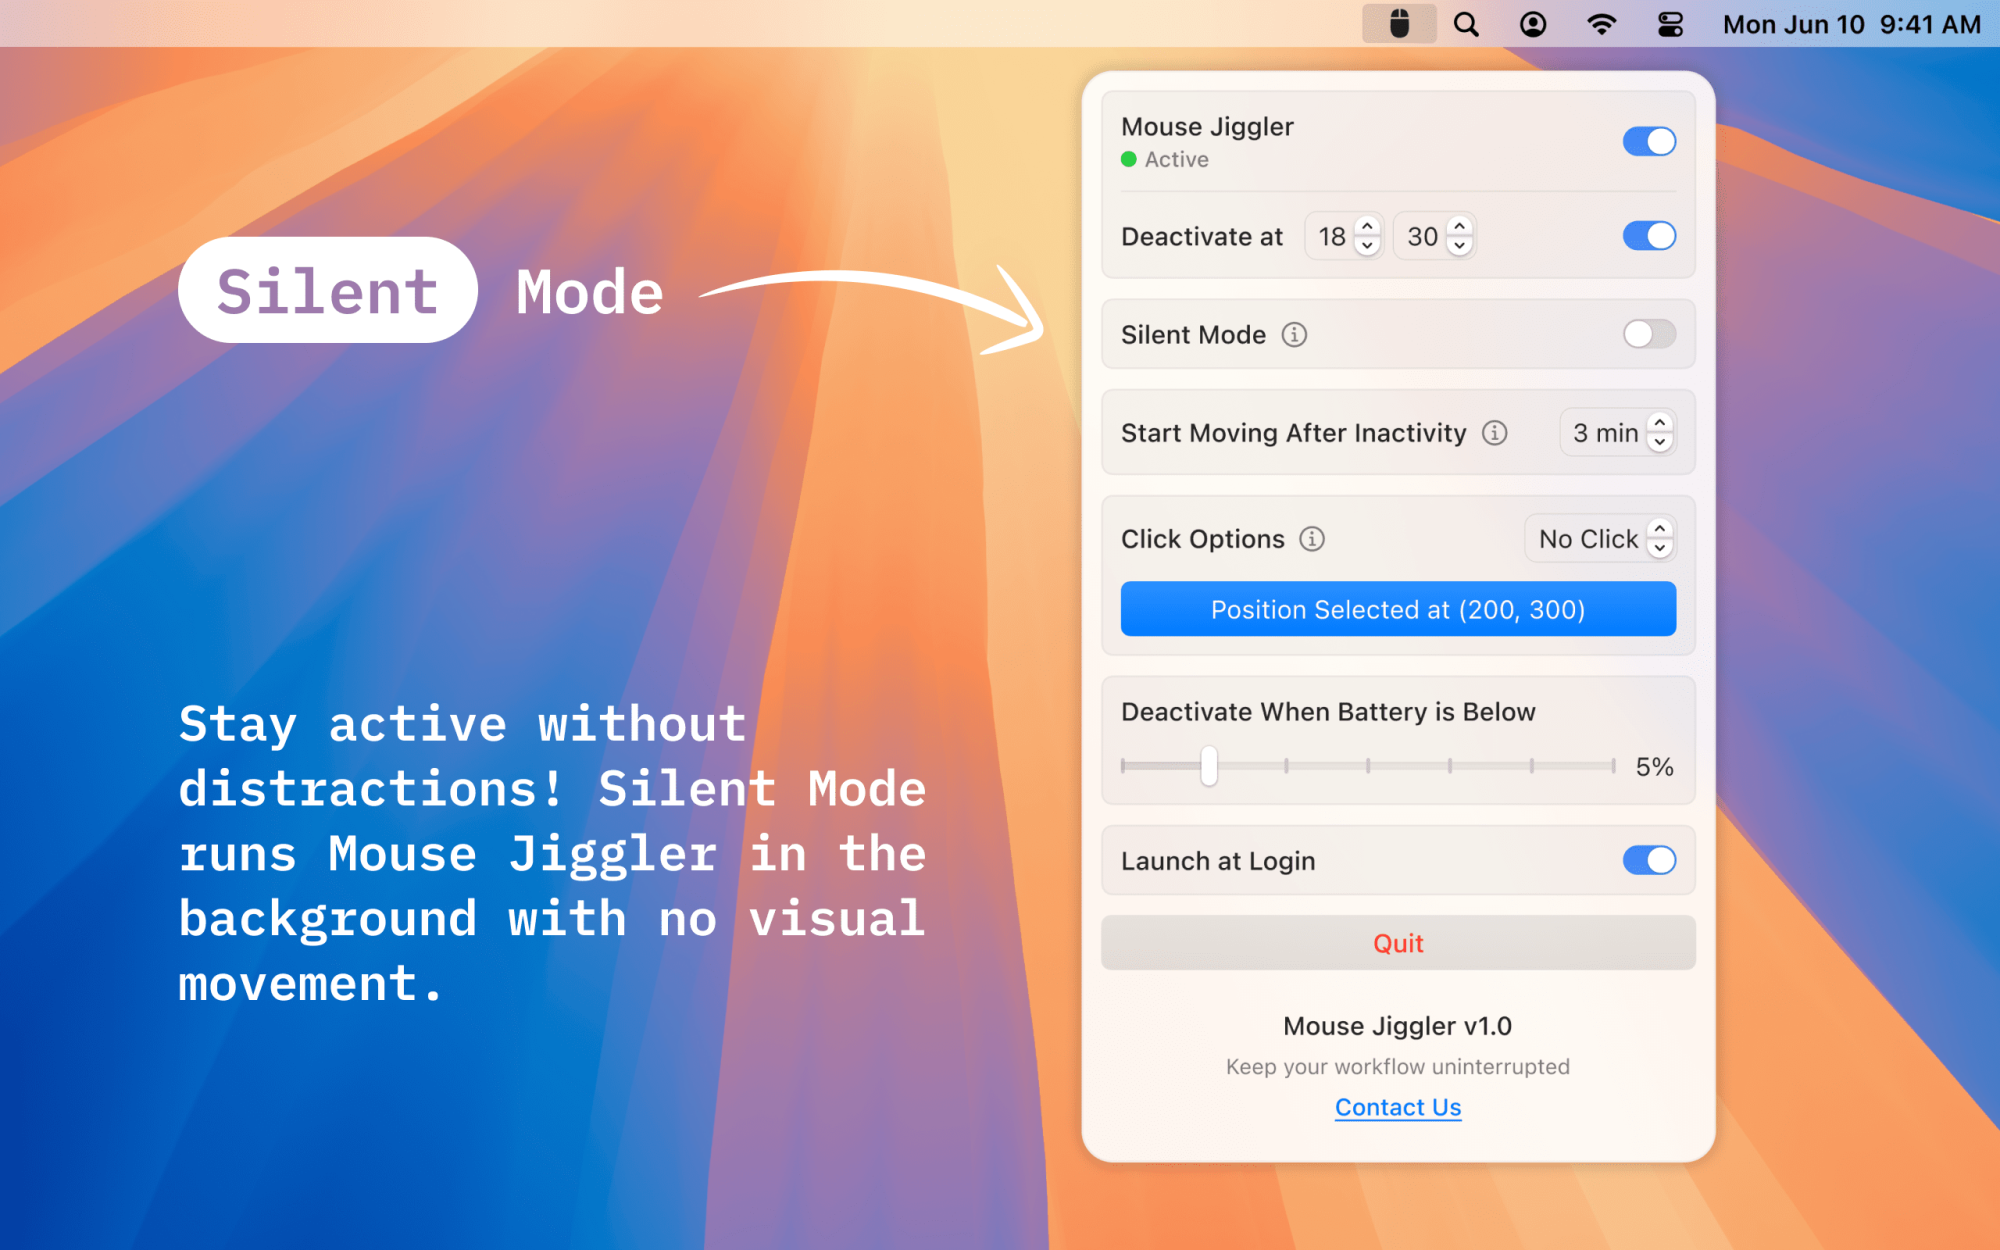This screenshot has width=2000, height=1250.
Task: Turn off the Mouse Jiggler switch
Action: point(1648,141)
